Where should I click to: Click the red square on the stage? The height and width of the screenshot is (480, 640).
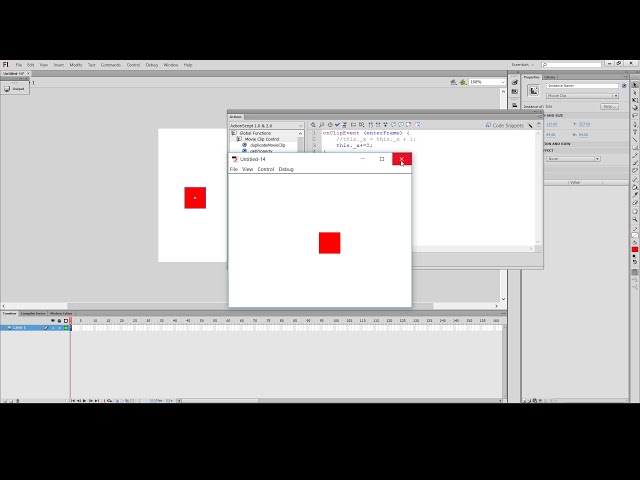[195, 198]
